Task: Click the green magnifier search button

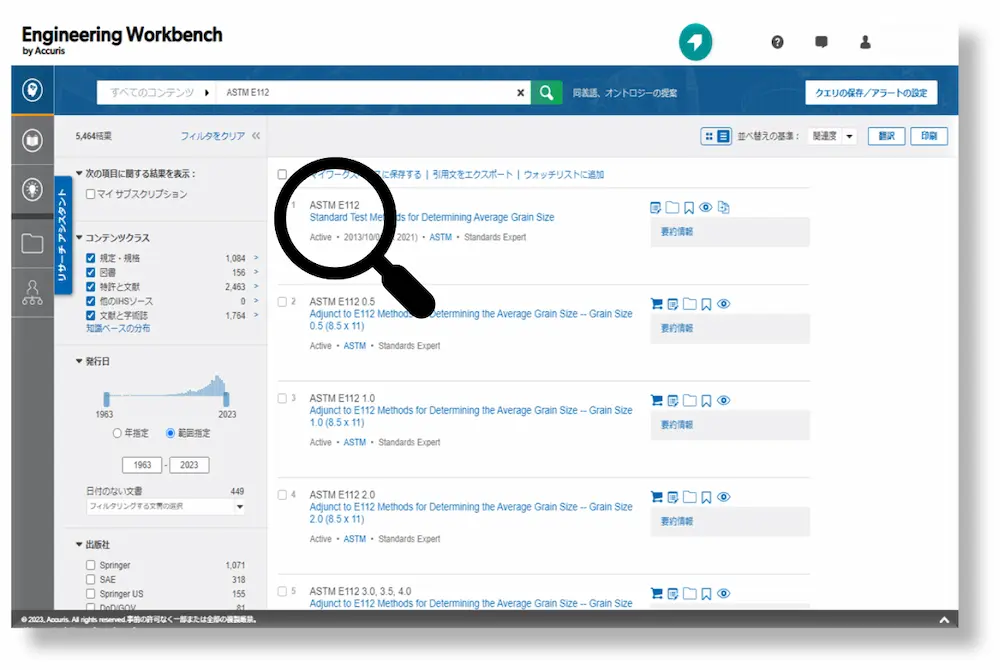Action: [x=547, y=92]
